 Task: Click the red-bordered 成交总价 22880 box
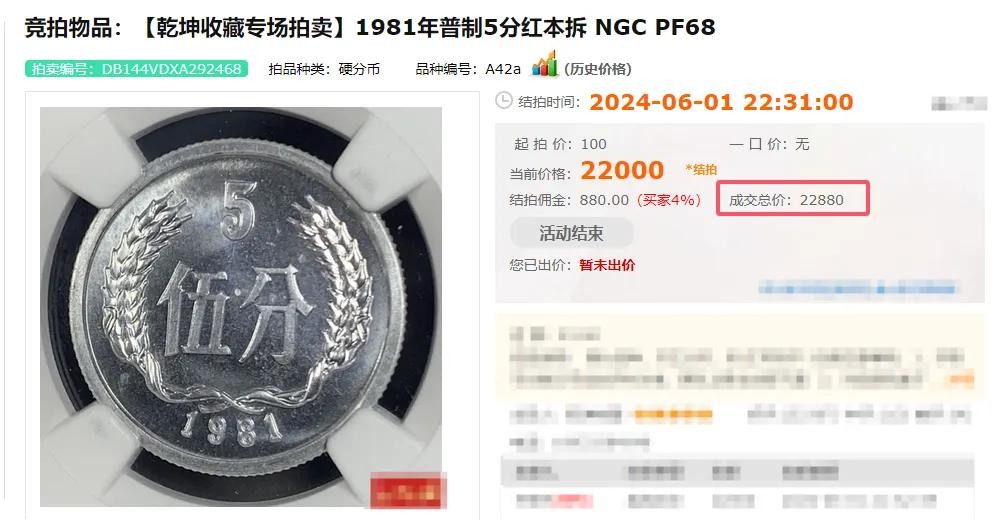792,198
